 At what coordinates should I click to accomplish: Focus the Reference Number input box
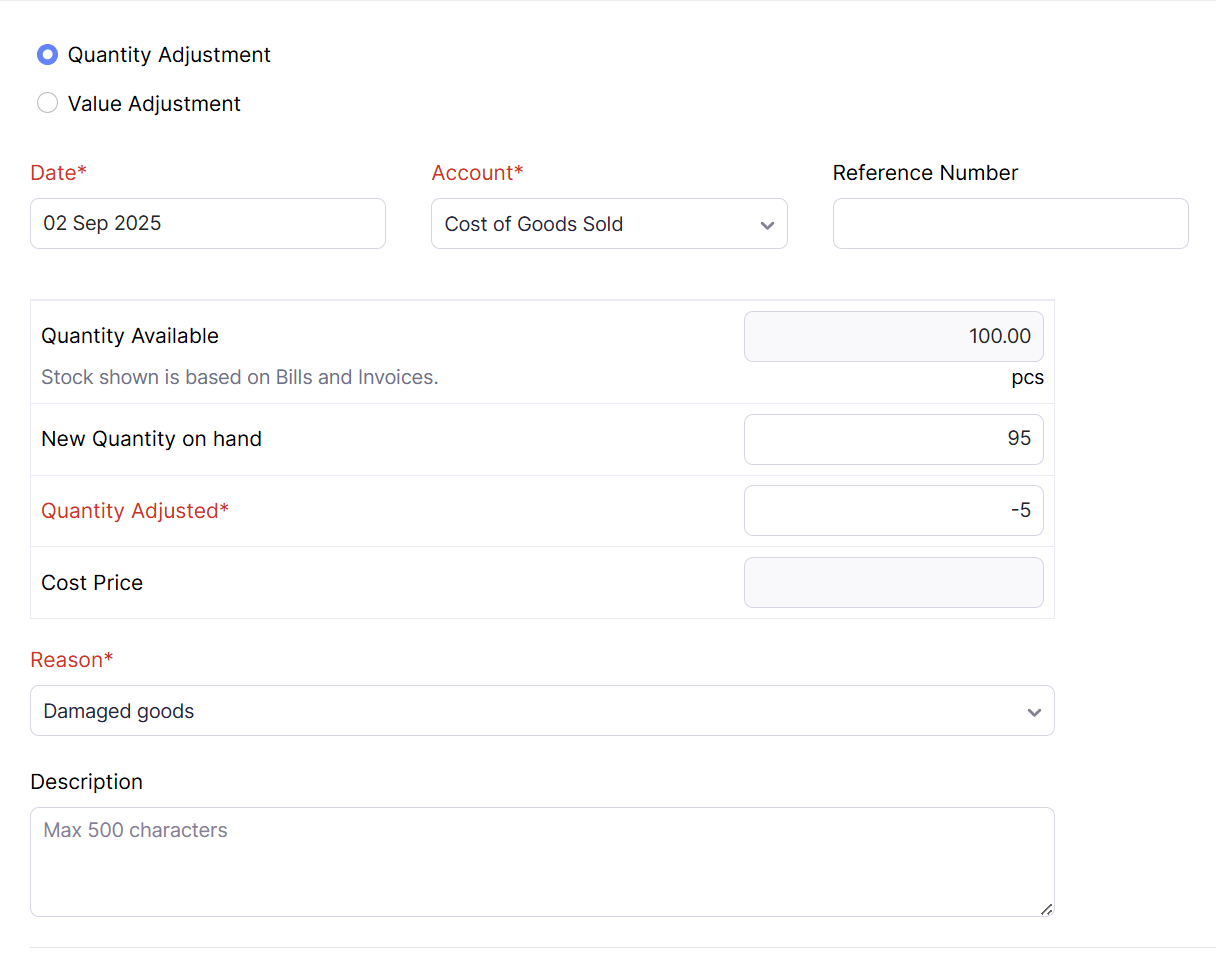point(1010,223)
